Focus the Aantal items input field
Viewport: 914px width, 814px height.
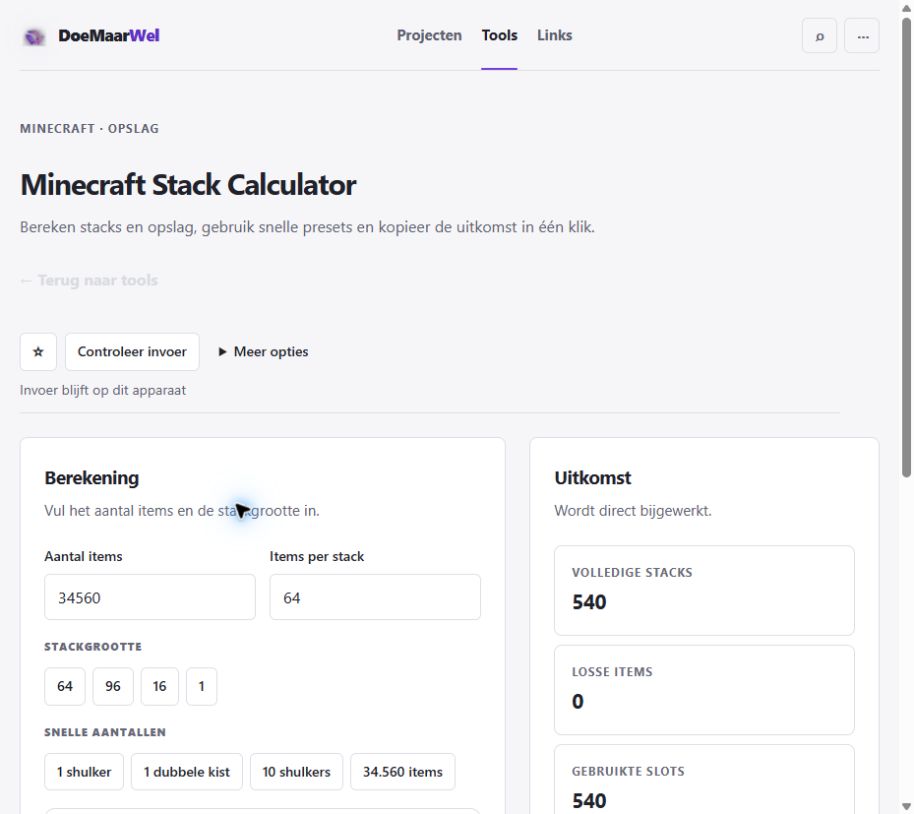coord(150,597)
